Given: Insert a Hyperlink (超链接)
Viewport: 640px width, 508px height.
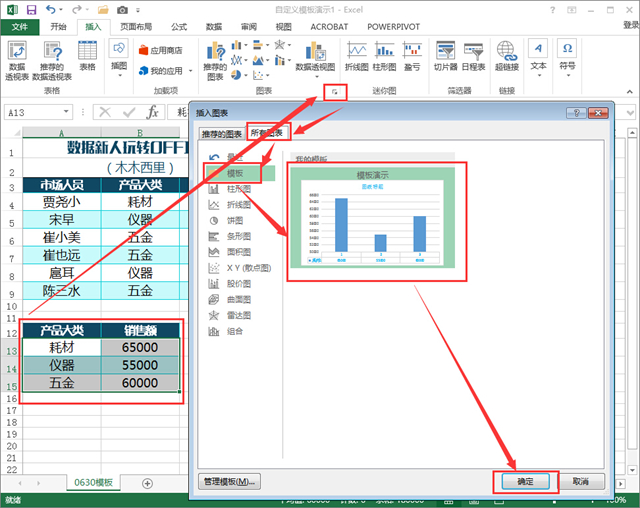Looking at the screenshot, I should tap(507, 56).
